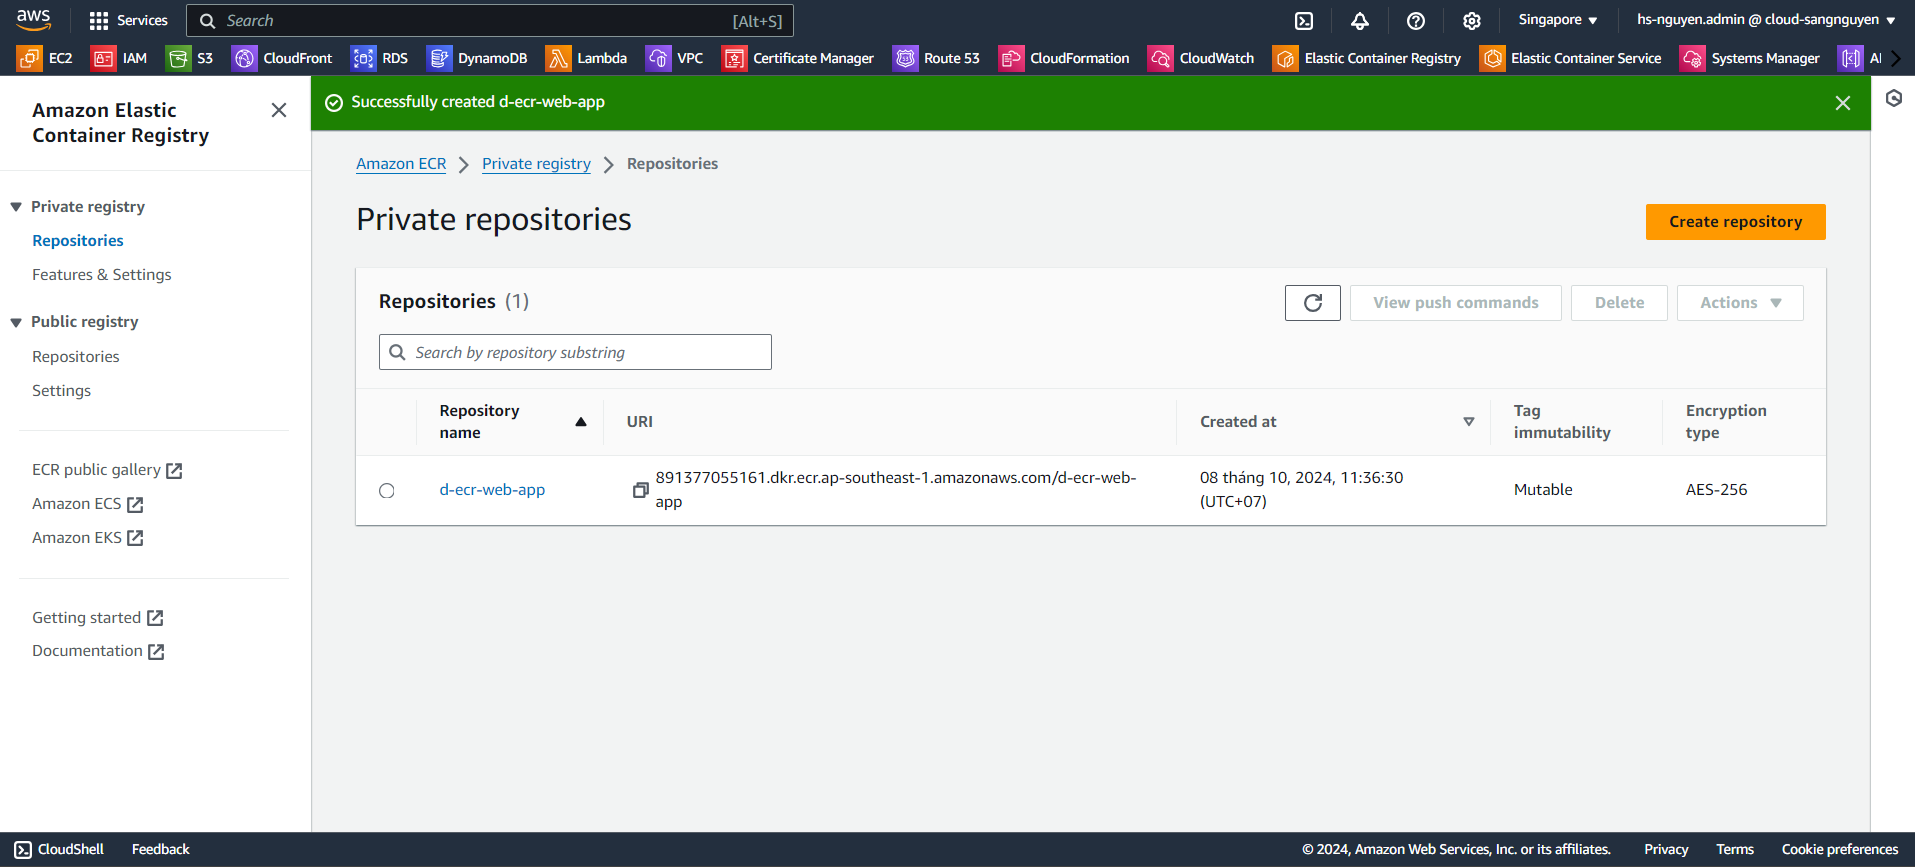The width and height of the screenshot is (1915, 867).
Task: Open Features & Settings in sidebar
Action: coord(101,275)
